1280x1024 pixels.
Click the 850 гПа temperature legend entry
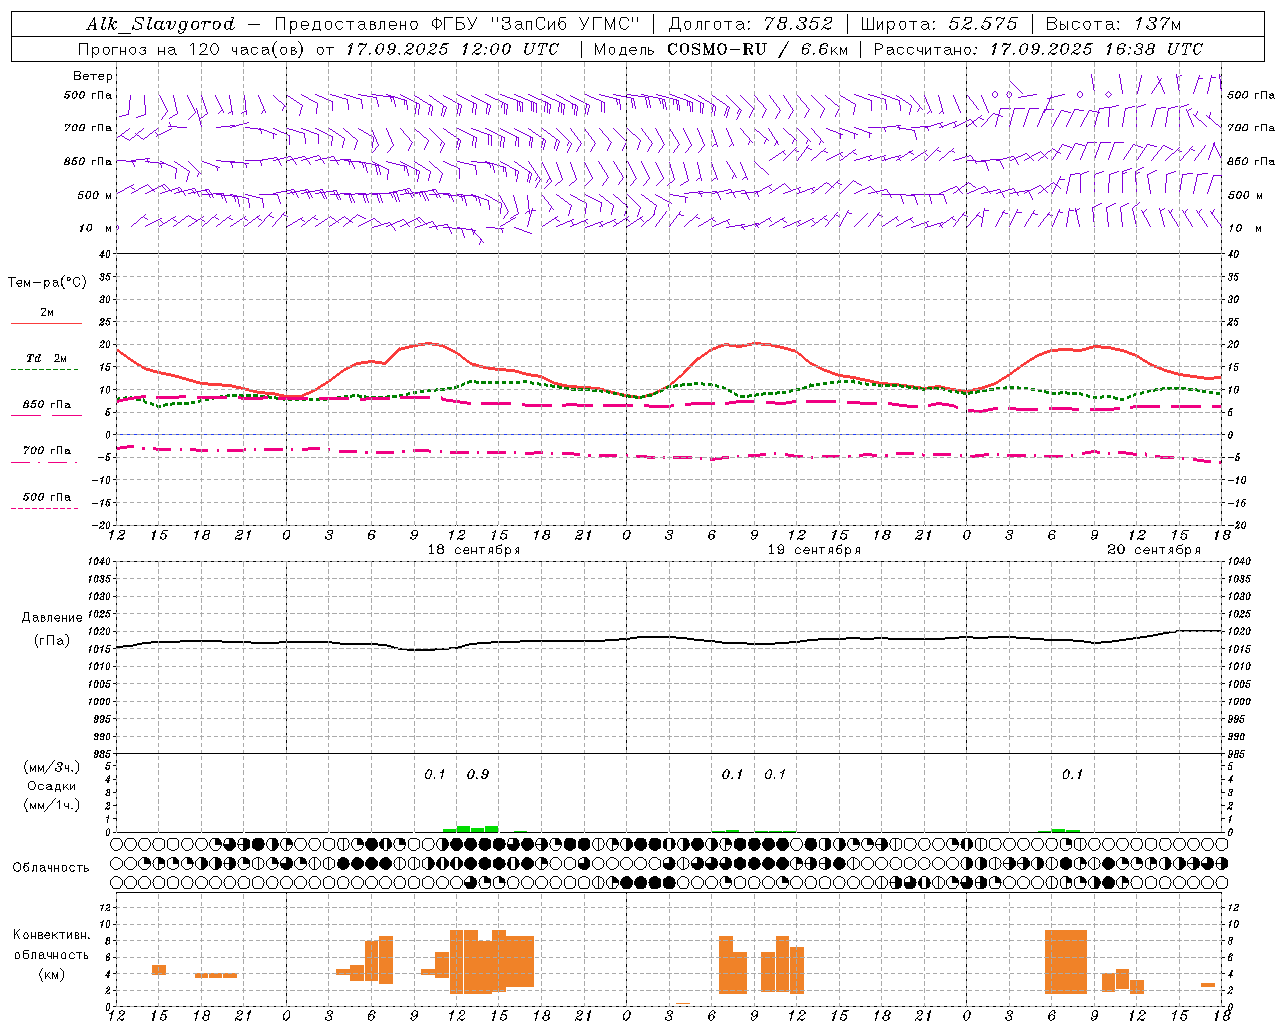(x=47, y=405)
